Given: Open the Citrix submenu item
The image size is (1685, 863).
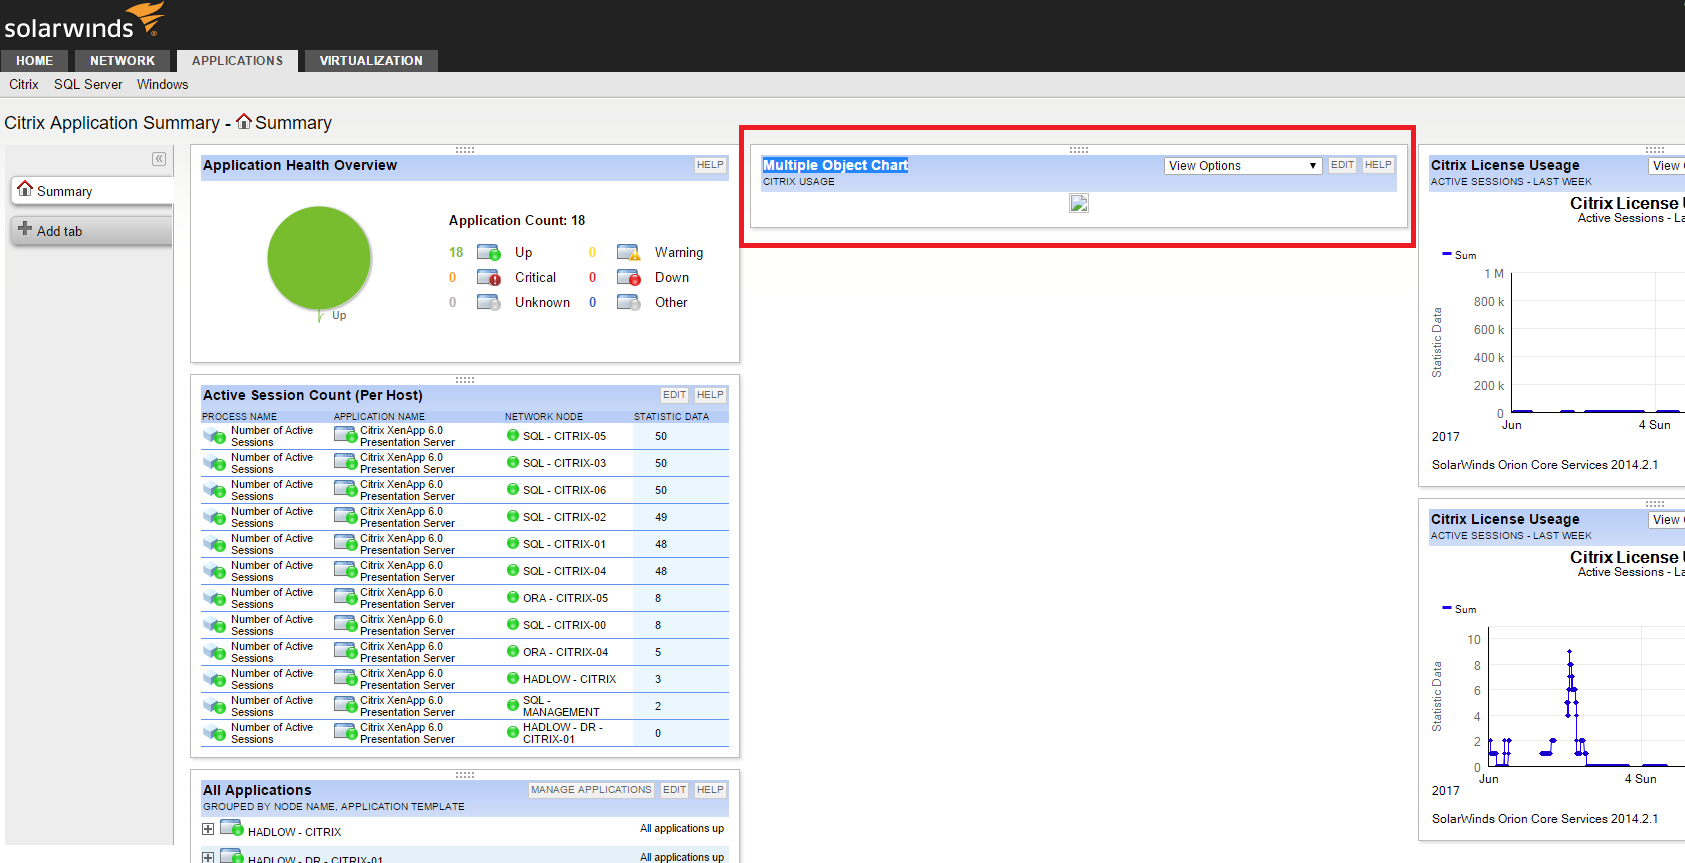Looking at the screenshot, I should [x=24, y=85].
